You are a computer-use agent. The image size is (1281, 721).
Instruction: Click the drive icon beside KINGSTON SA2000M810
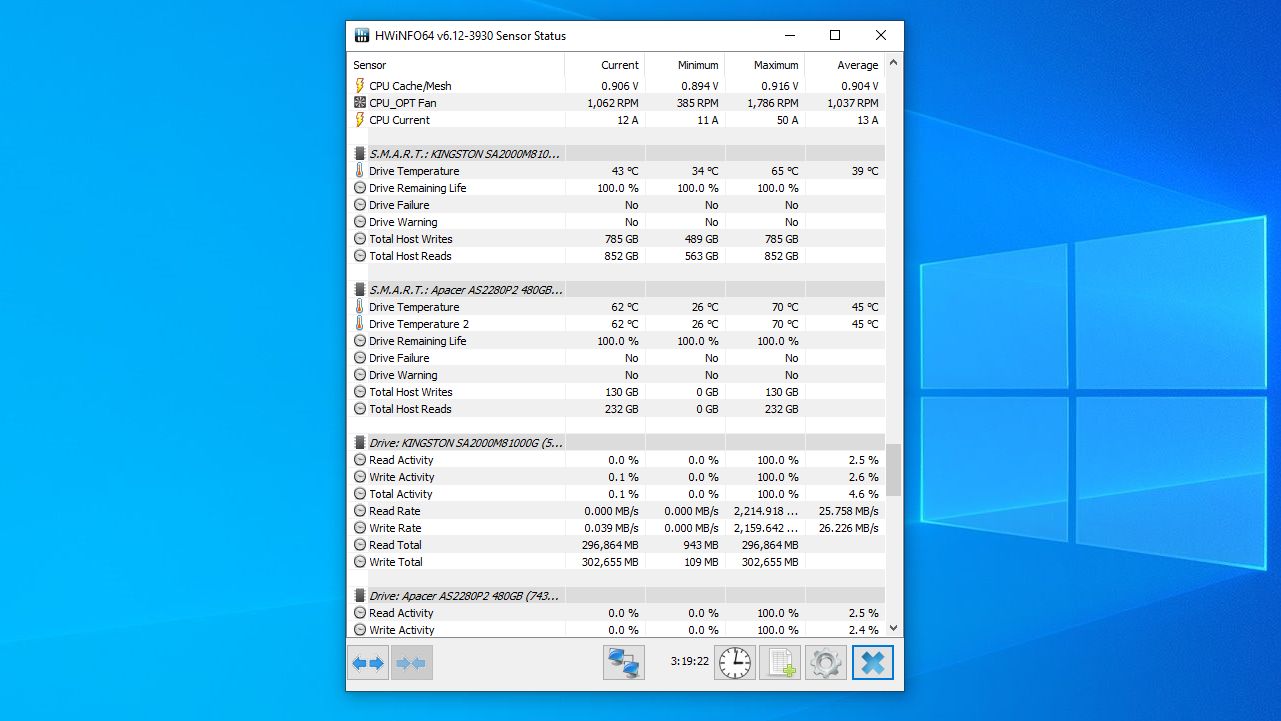click(x=359, y=153)
